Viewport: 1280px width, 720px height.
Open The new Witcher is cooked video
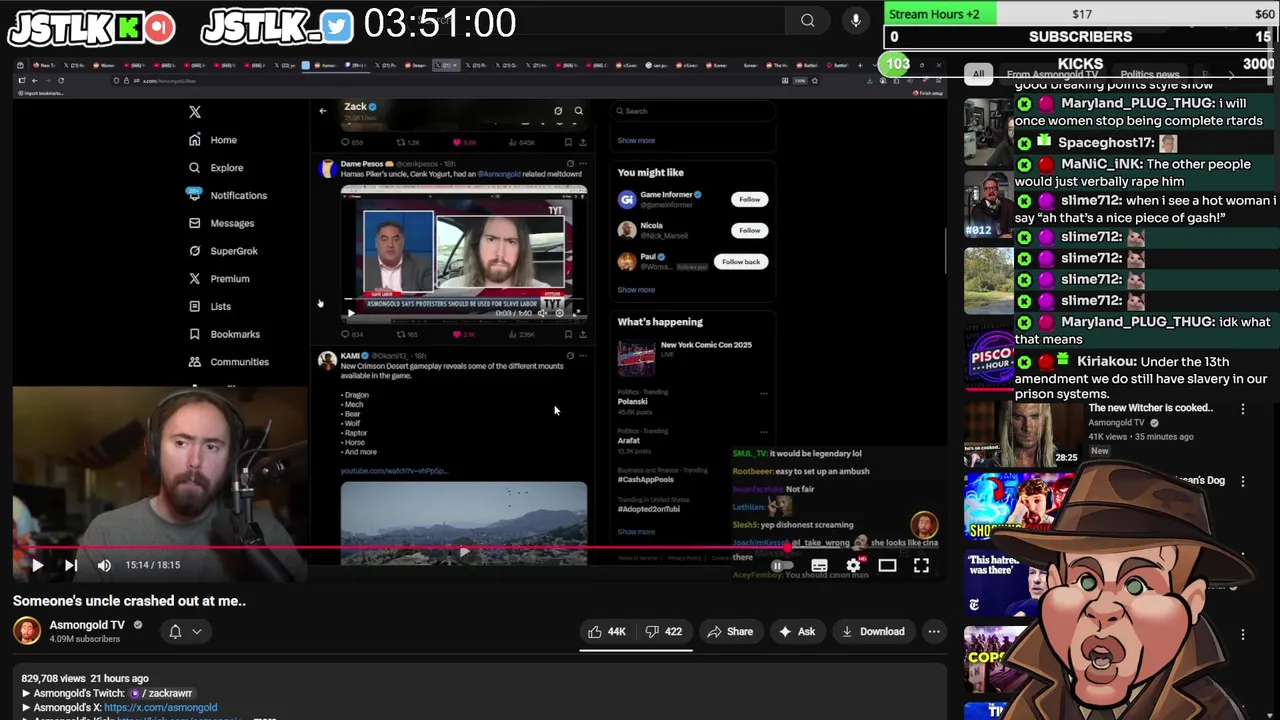tap(1150, 408)
